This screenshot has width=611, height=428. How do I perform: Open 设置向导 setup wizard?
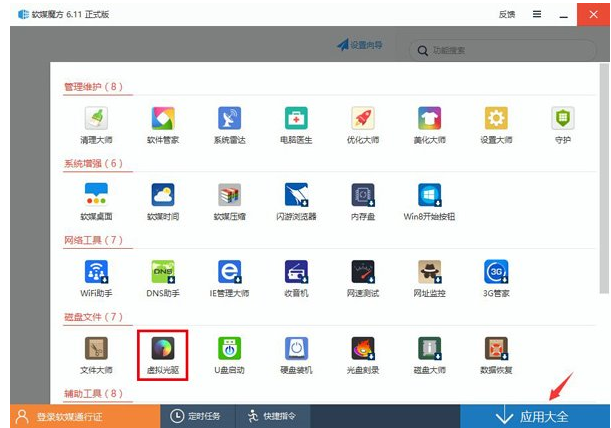coord(360,45)
